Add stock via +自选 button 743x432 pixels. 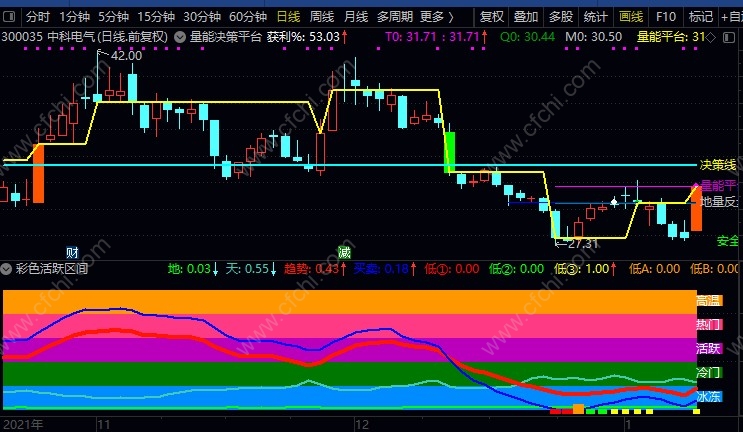pos(732,18)
